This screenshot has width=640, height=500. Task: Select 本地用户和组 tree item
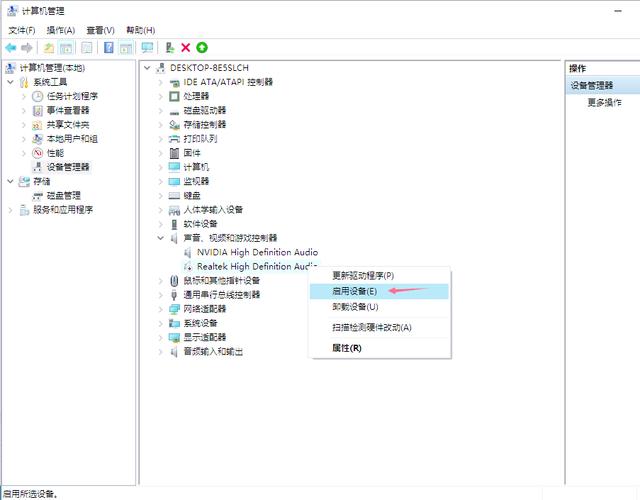(x=72, y=139)
